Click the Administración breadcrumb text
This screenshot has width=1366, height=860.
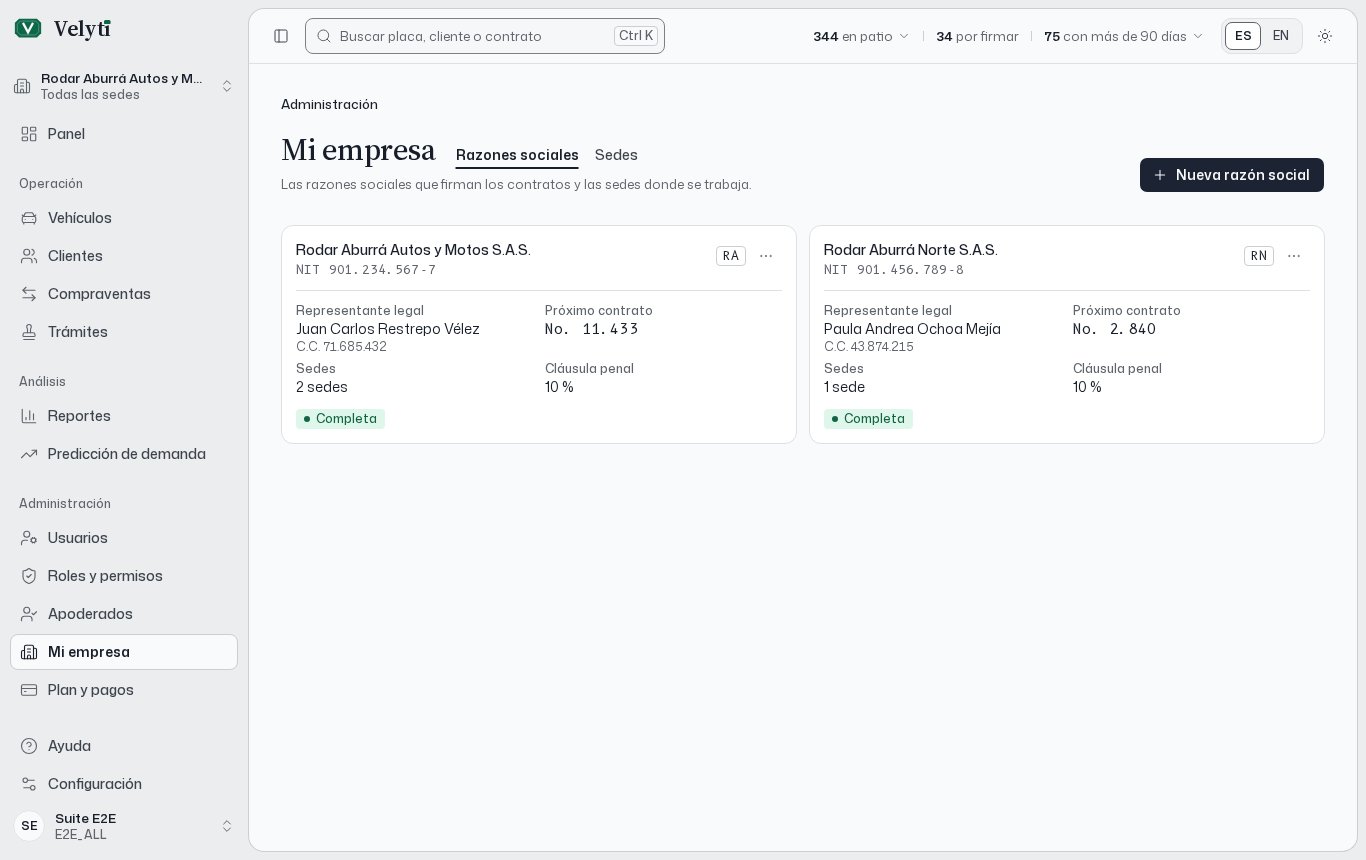pos(329,105)
